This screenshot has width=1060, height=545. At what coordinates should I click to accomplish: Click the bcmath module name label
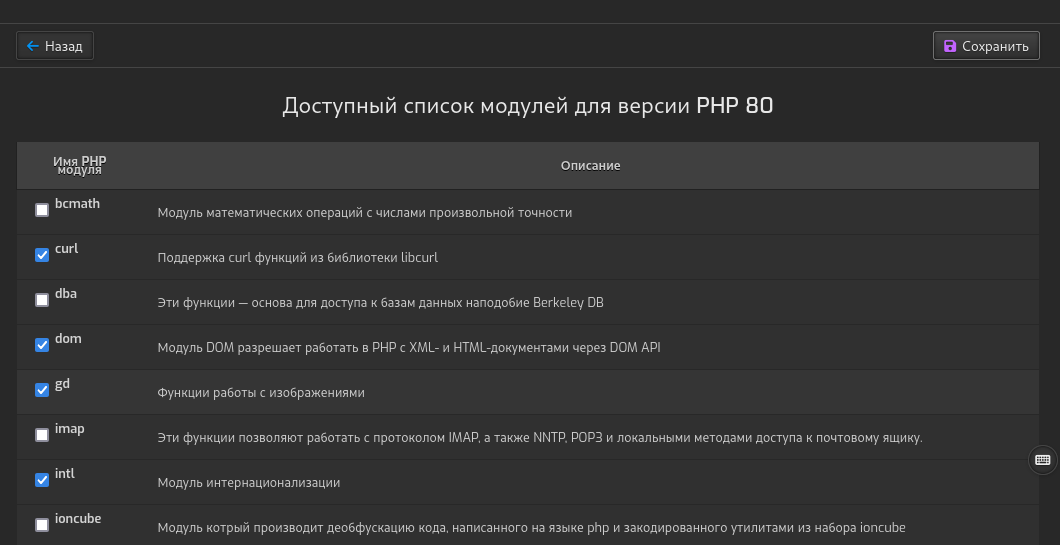tap(77, 203)
